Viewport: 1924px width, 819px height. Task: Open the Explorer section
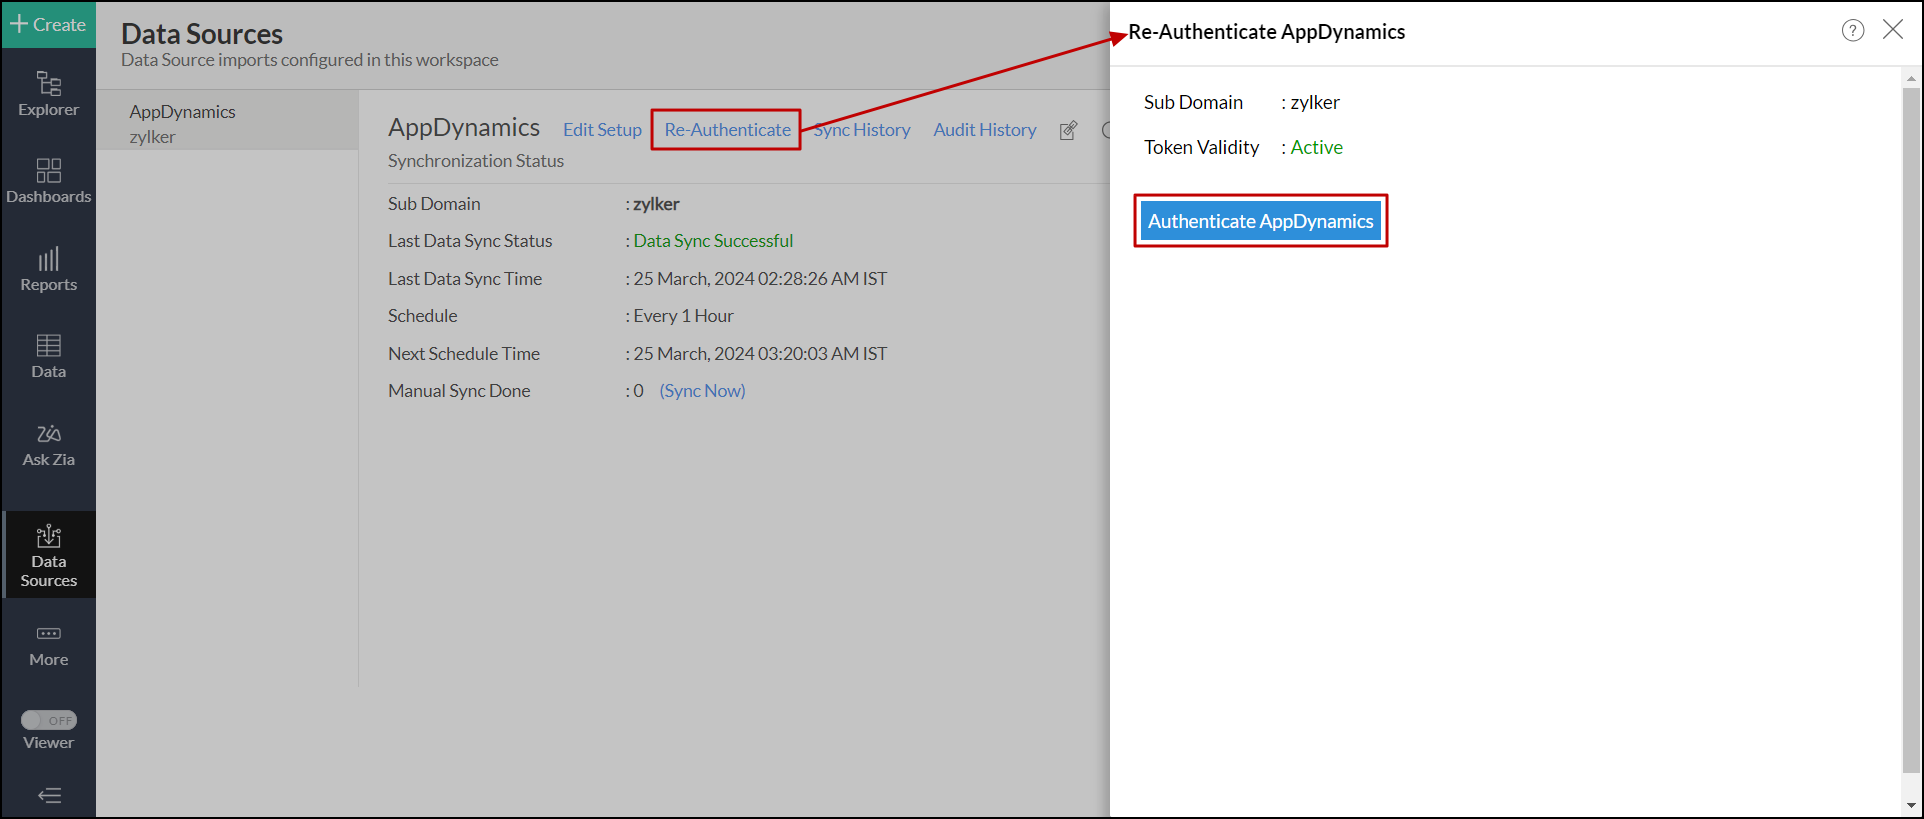click(x=48, y=94)
